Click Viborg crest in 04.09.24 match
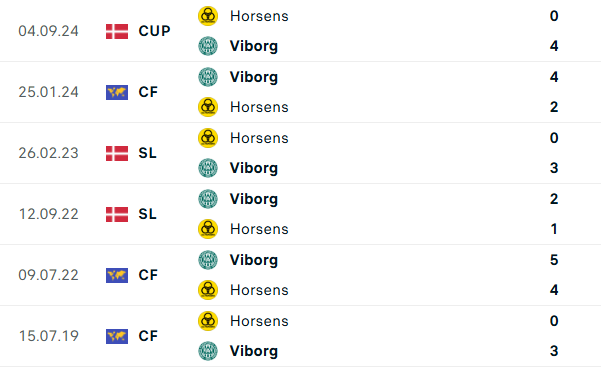Viewport: 601px width, 367px height. click(208, 46)
